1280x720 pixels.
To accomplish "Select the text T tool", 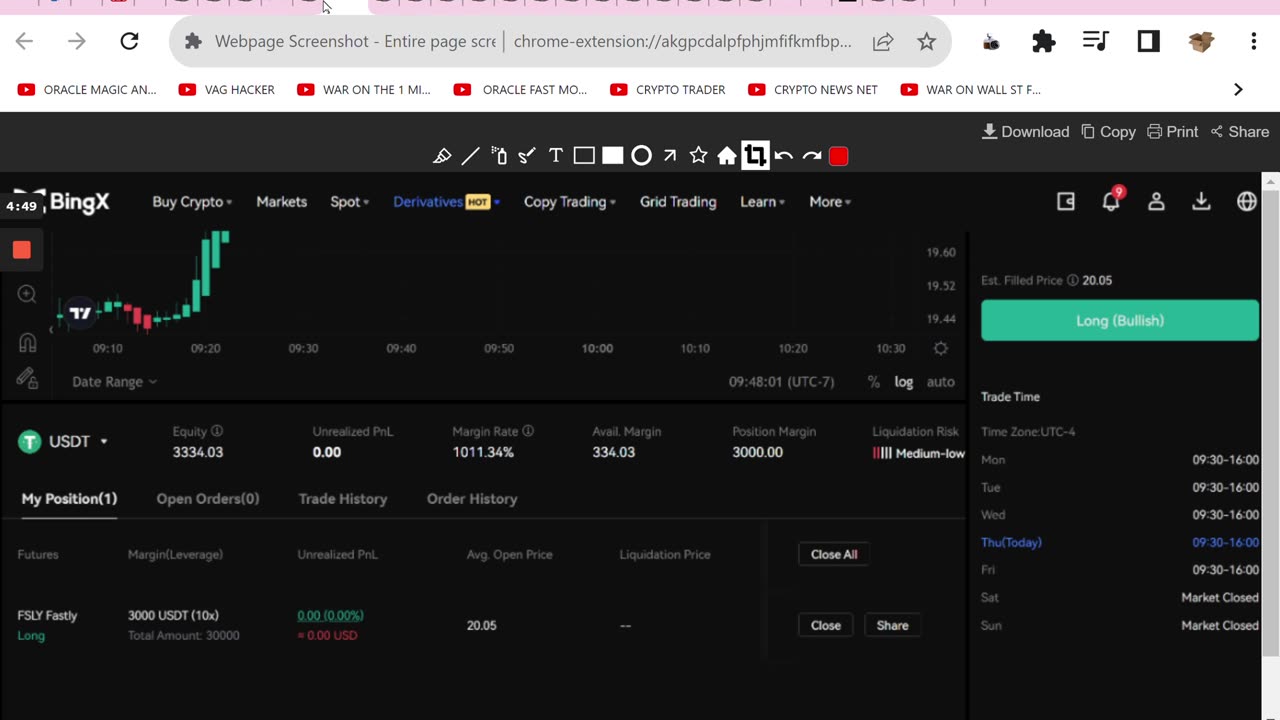I will click(x=556, y=156).
